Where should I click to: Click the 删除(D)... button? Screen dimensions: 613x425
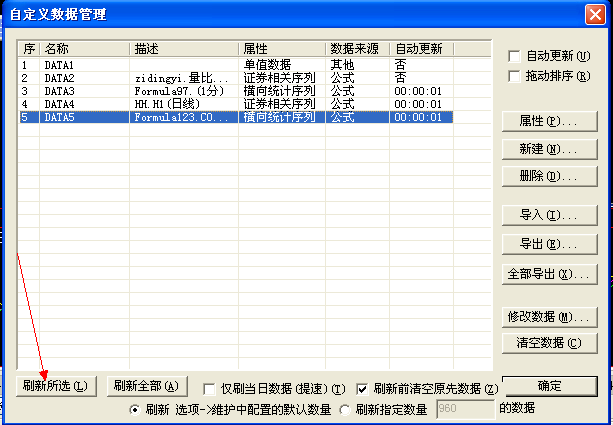[x=550, y=176]
